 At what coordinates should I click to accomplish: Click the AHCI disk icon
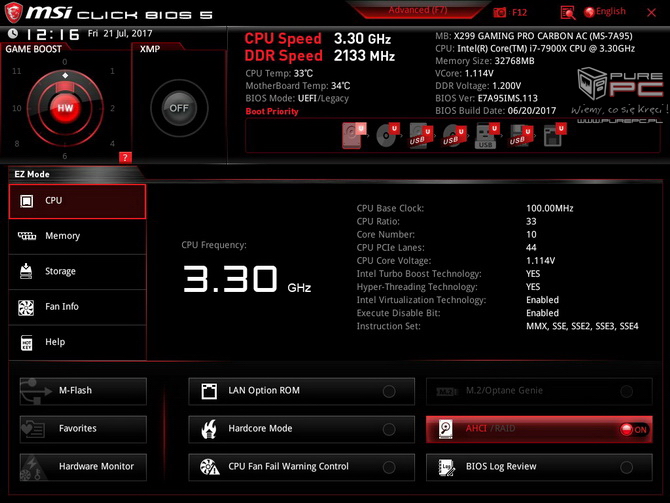coord(446,429)
